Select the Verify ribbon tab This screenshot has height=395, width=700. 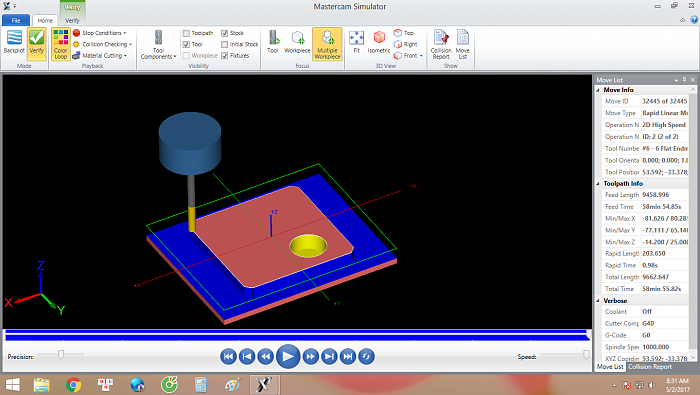pos(72,20)
